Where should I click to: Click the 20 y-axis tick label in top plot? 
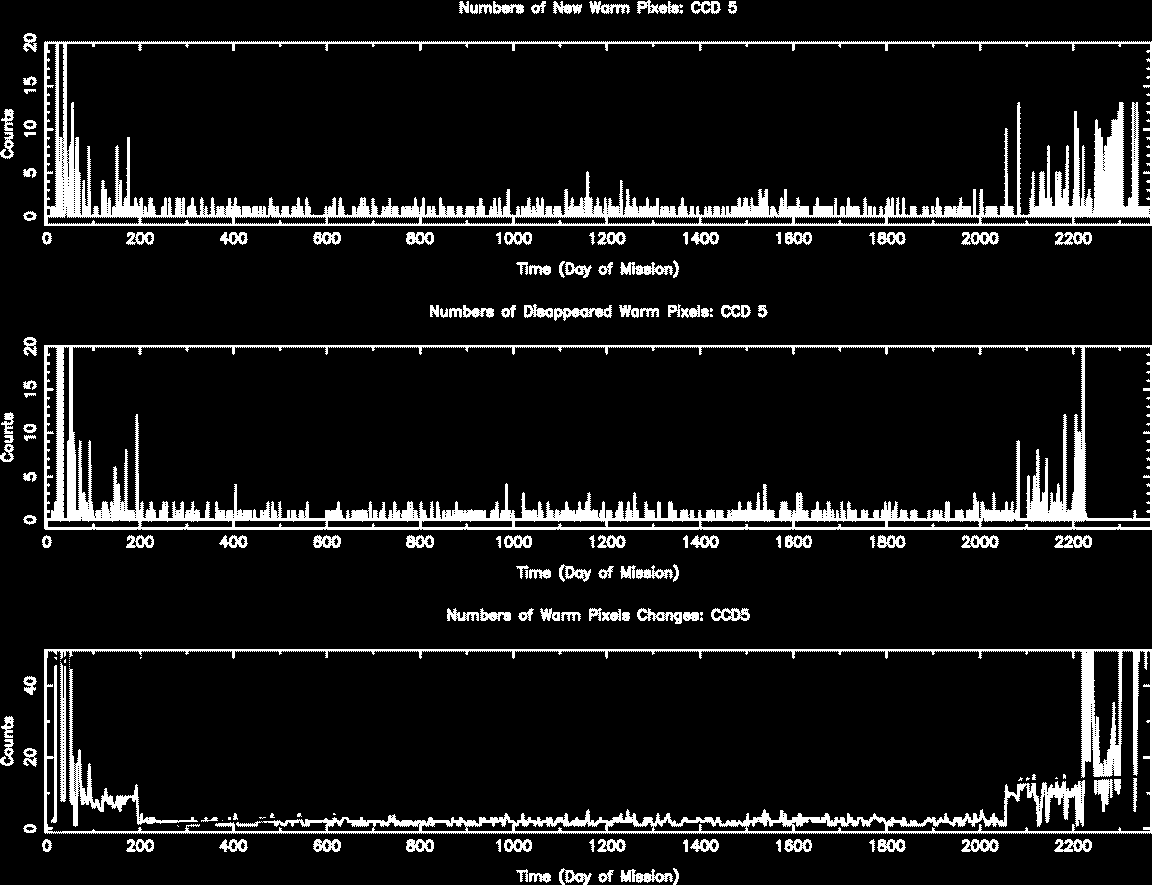click(x=33, y=43)
